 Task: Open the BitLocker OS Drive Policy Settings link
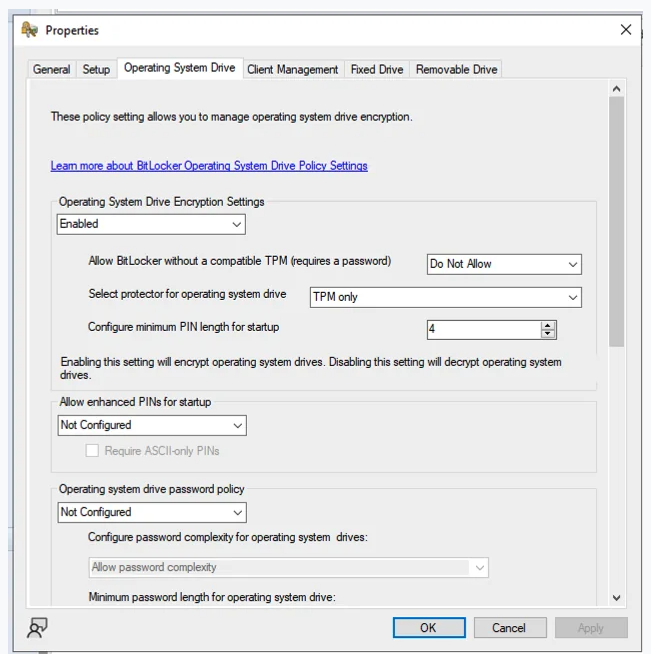point(209,166)
